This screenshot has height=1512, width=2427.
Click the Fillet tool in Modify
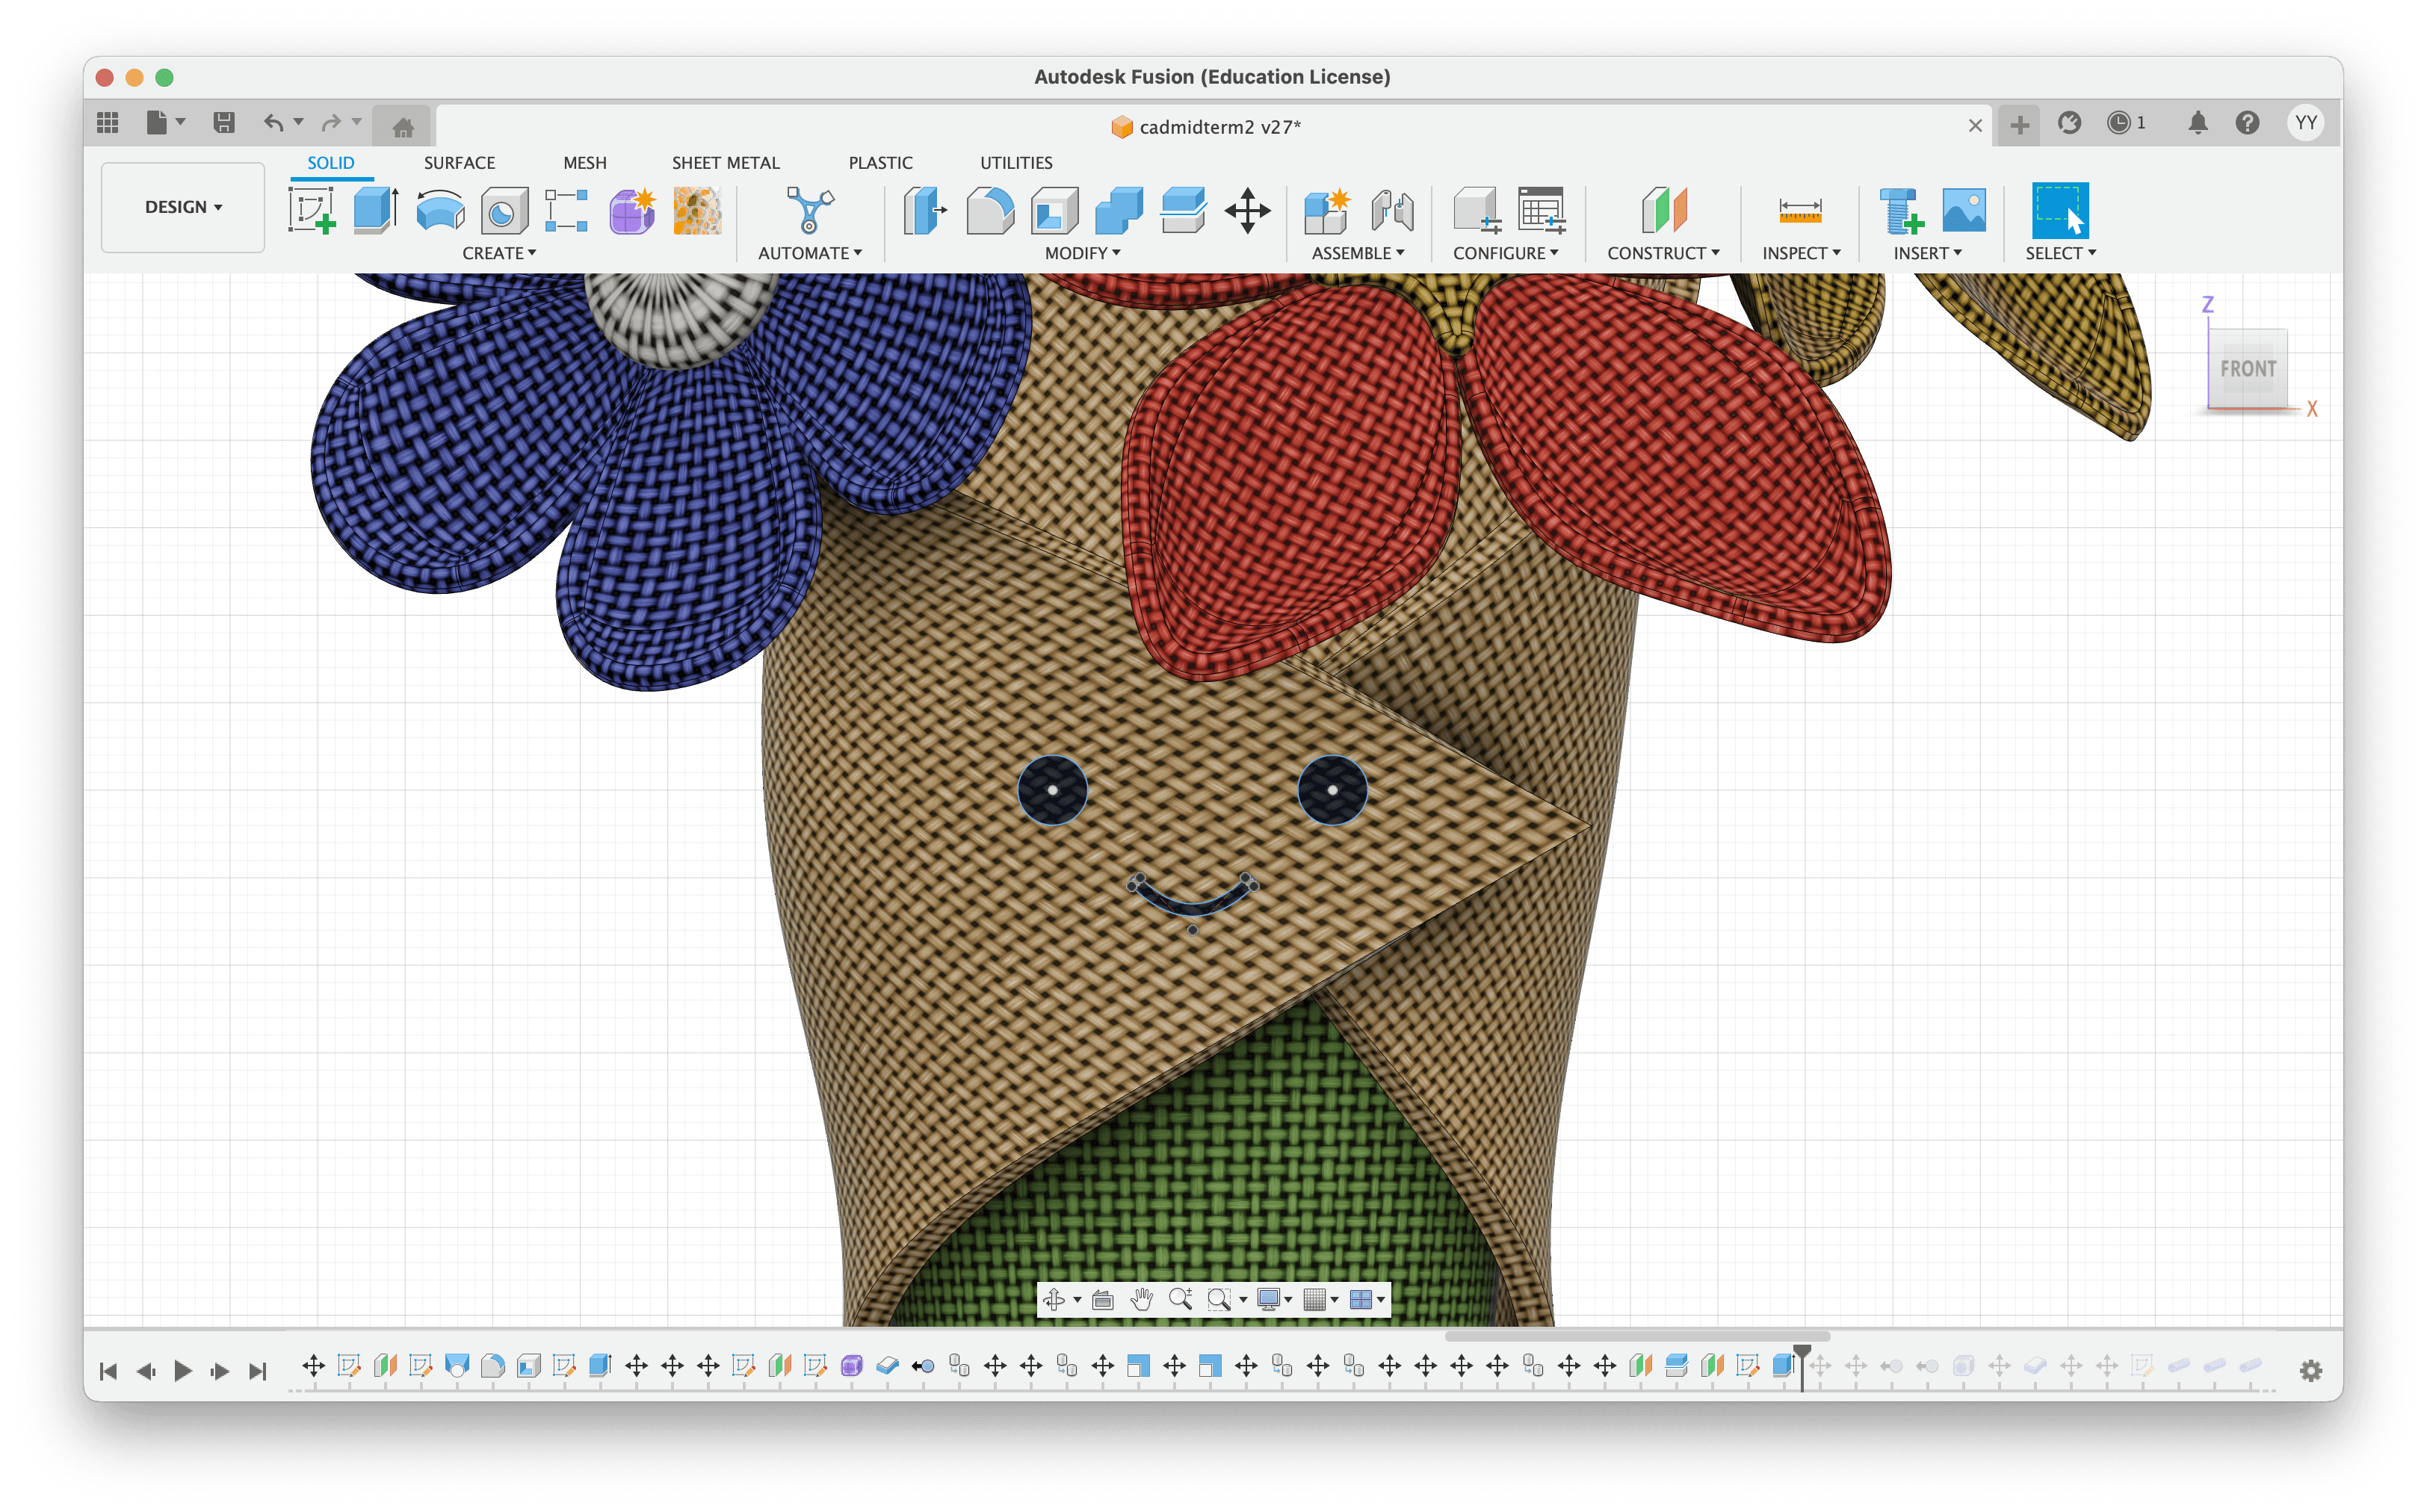(990, 211)
